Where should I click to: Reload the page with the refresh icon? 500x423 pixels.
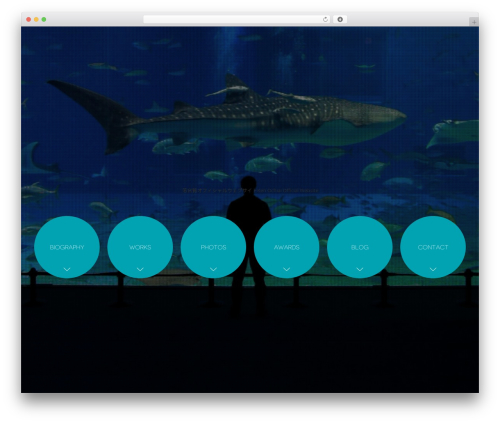tap(325, 19)
